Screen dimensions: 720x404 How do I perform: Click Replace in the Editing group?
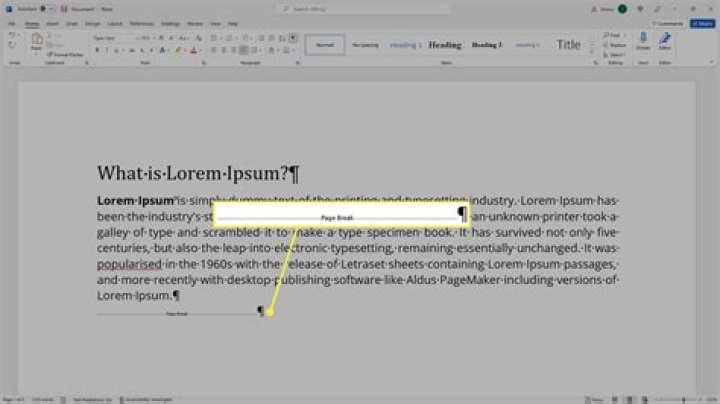[x=614, y=45]
